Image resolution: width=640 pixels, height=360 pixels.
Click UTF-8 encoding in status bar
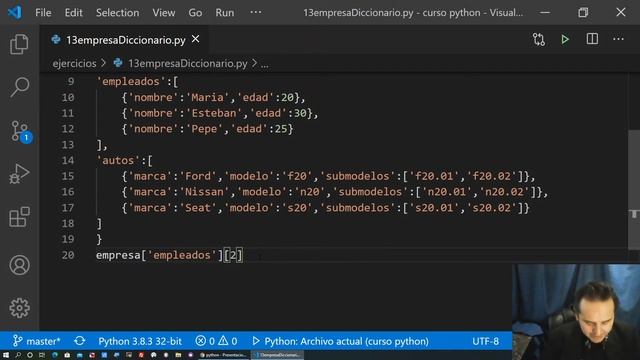tap(485, 341)
